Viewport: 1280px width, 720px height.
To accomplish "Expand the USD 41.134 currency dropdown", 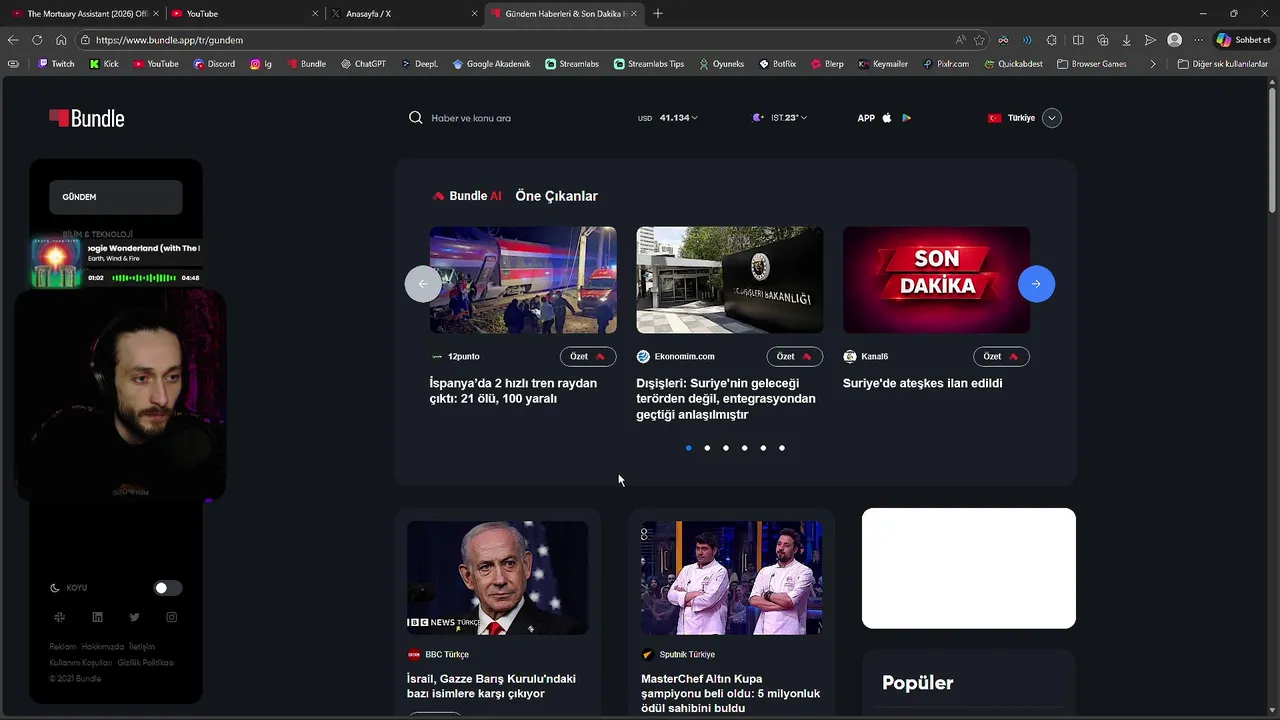I will click(668, 118).
